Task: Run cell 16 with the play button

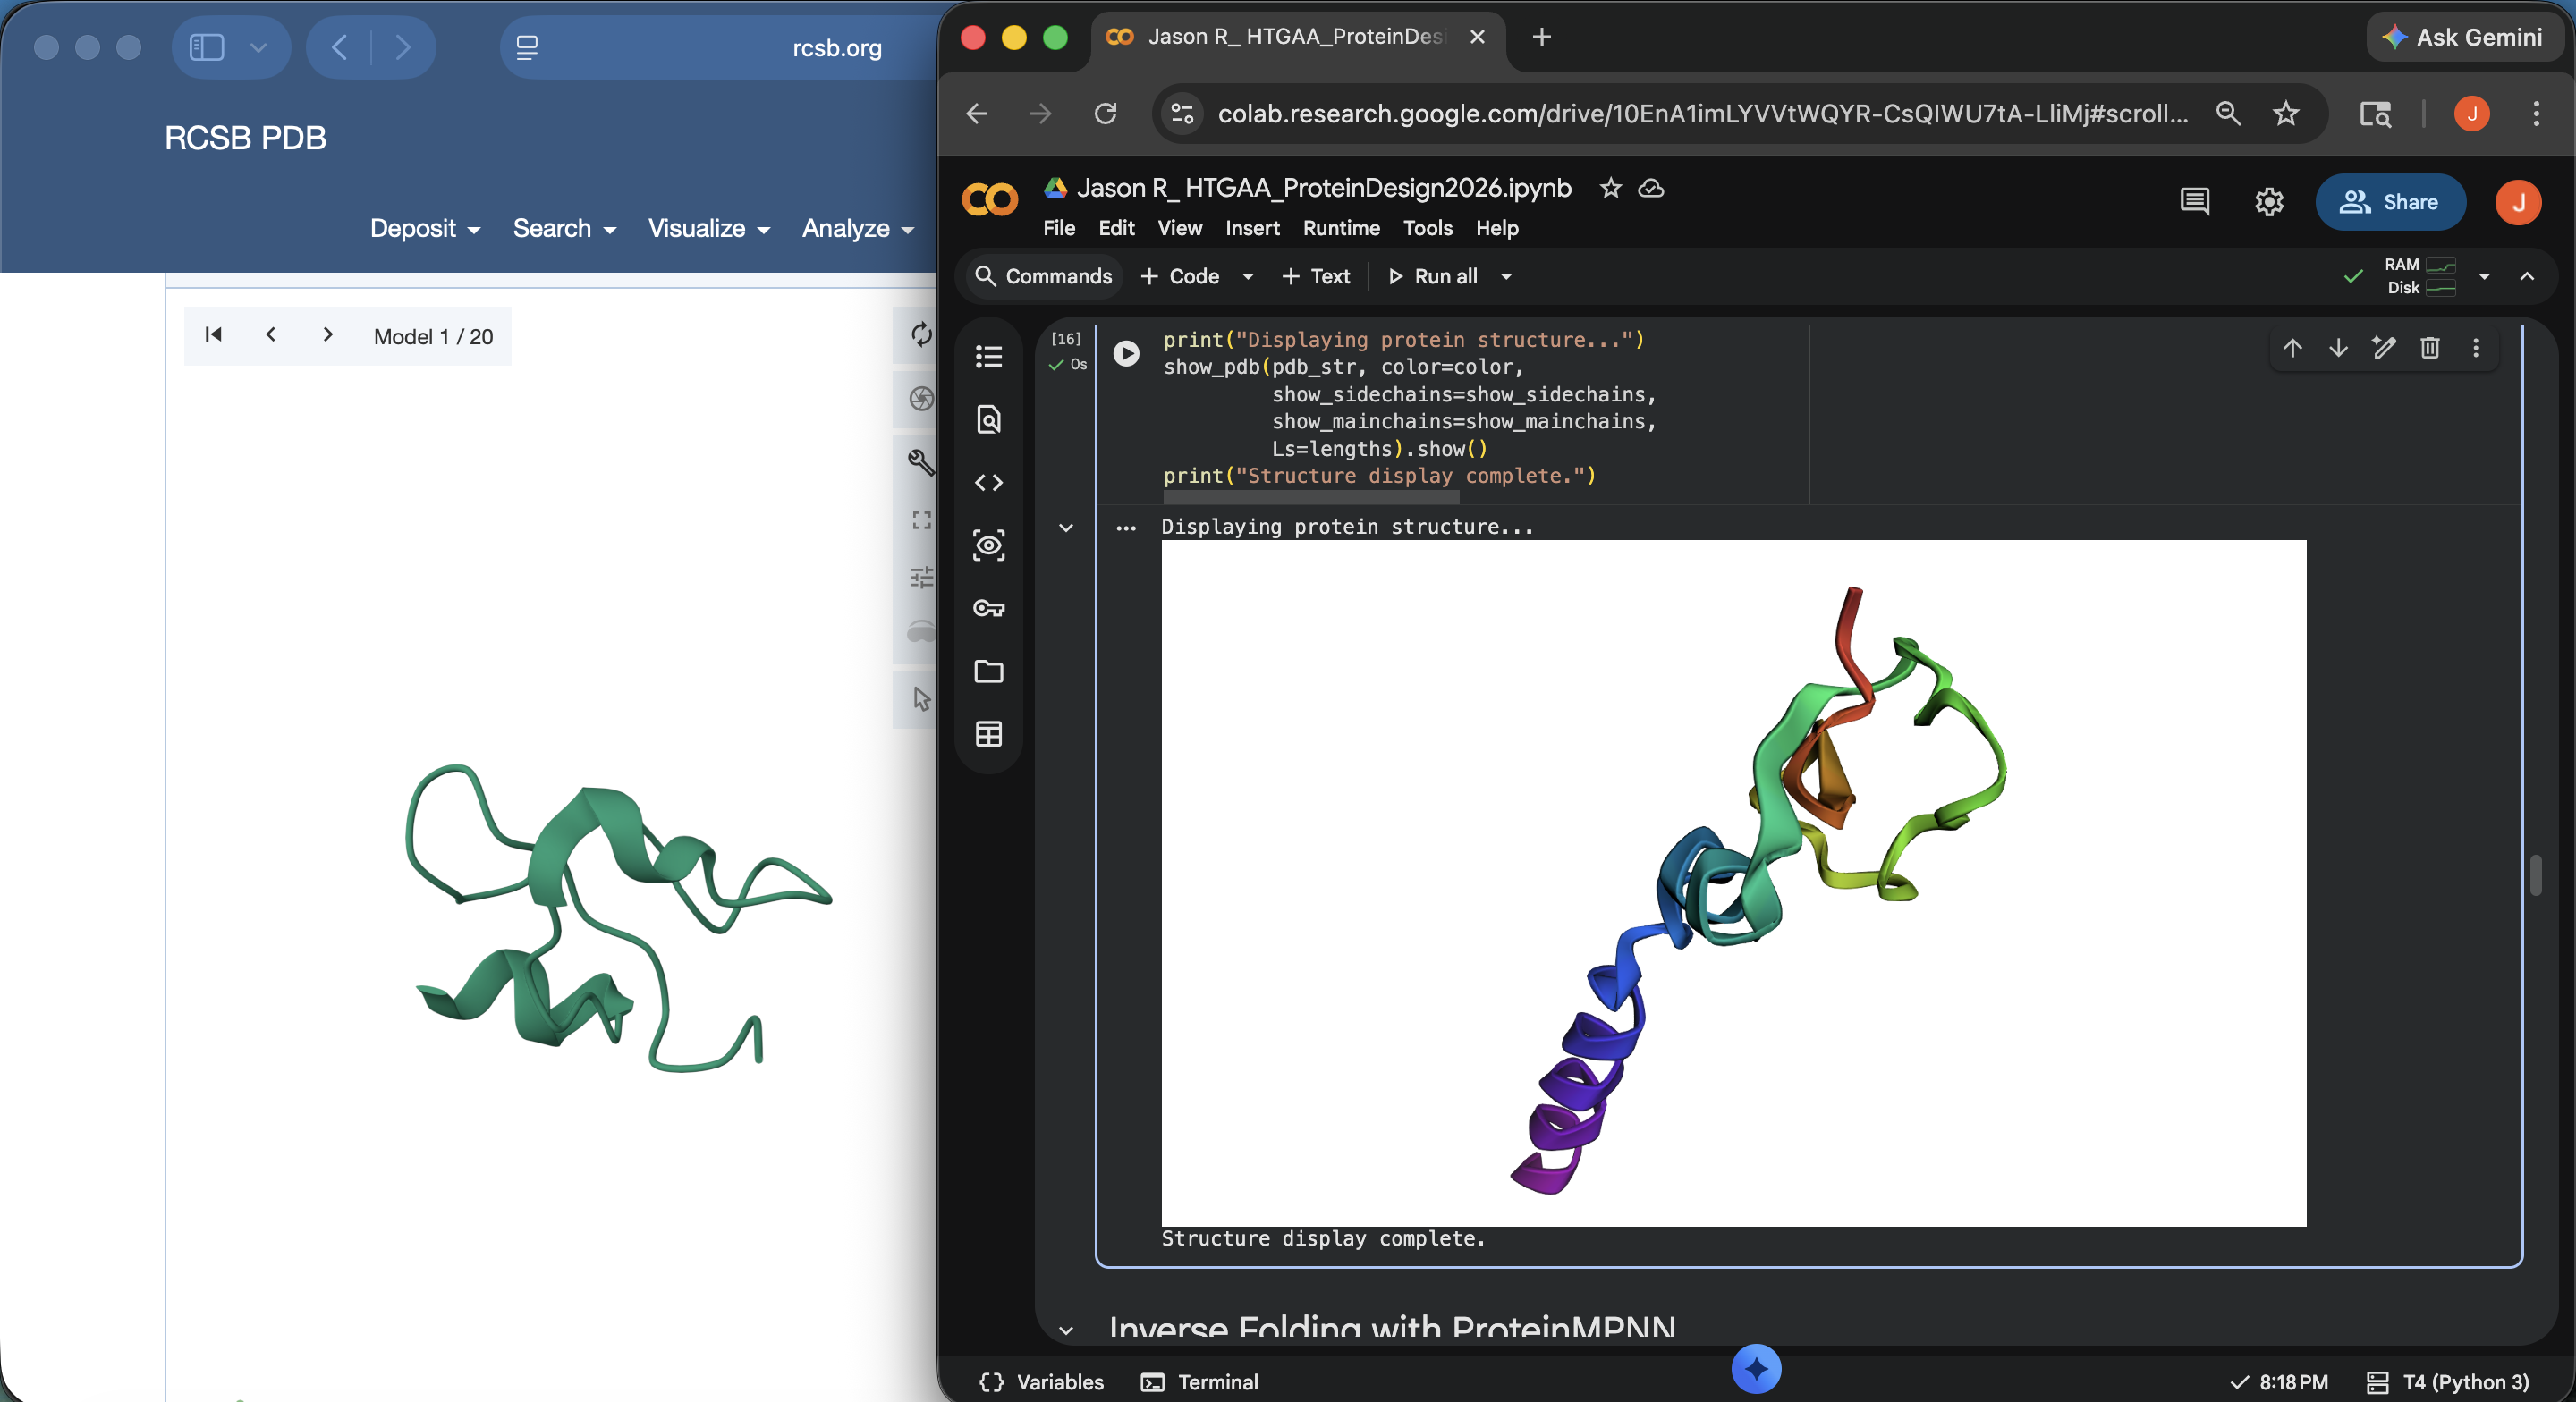Action: click(1126, 353)
